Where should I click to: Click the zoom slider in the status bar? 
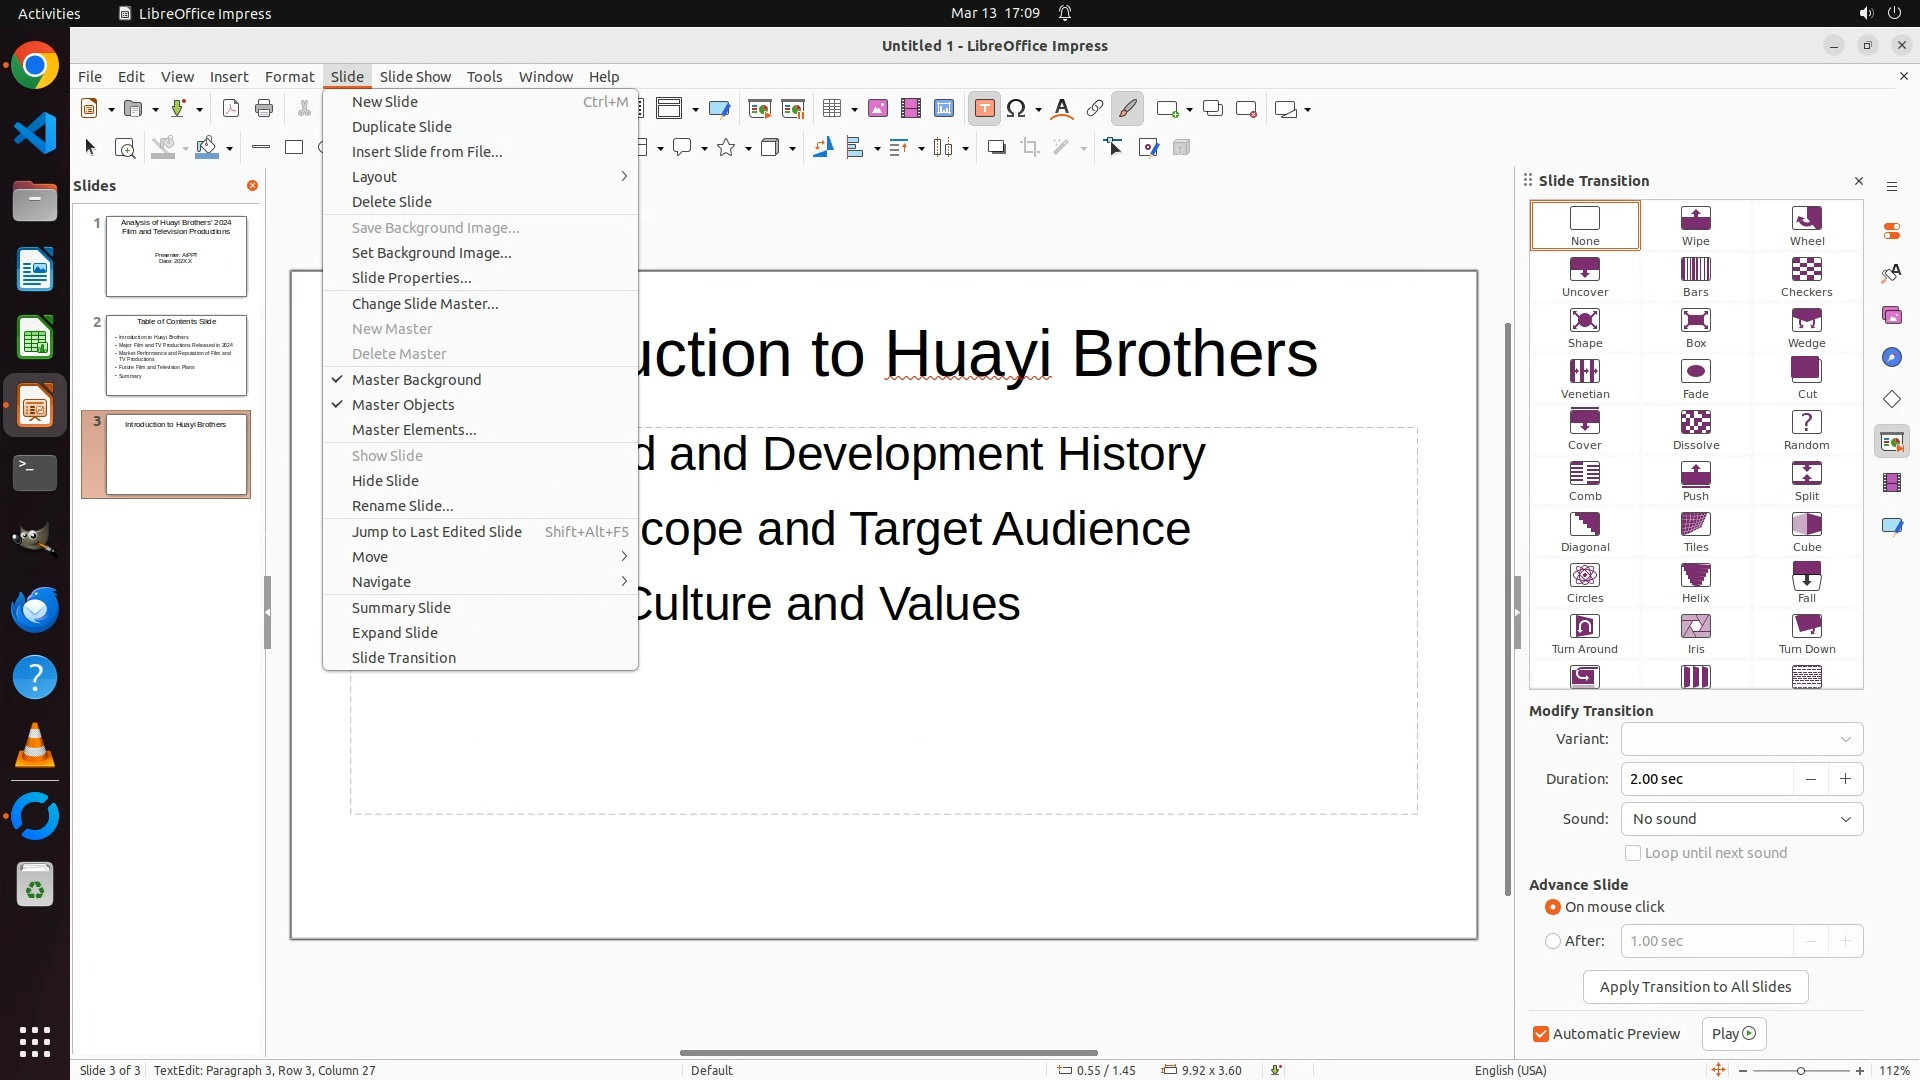pyautogui.click(x=1800, y=1070)
